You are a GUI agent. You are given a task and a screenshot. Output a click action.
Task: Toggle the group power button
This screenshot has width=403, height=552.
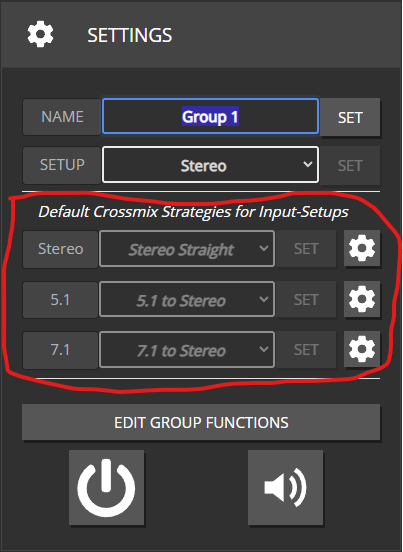click(106, 488)
